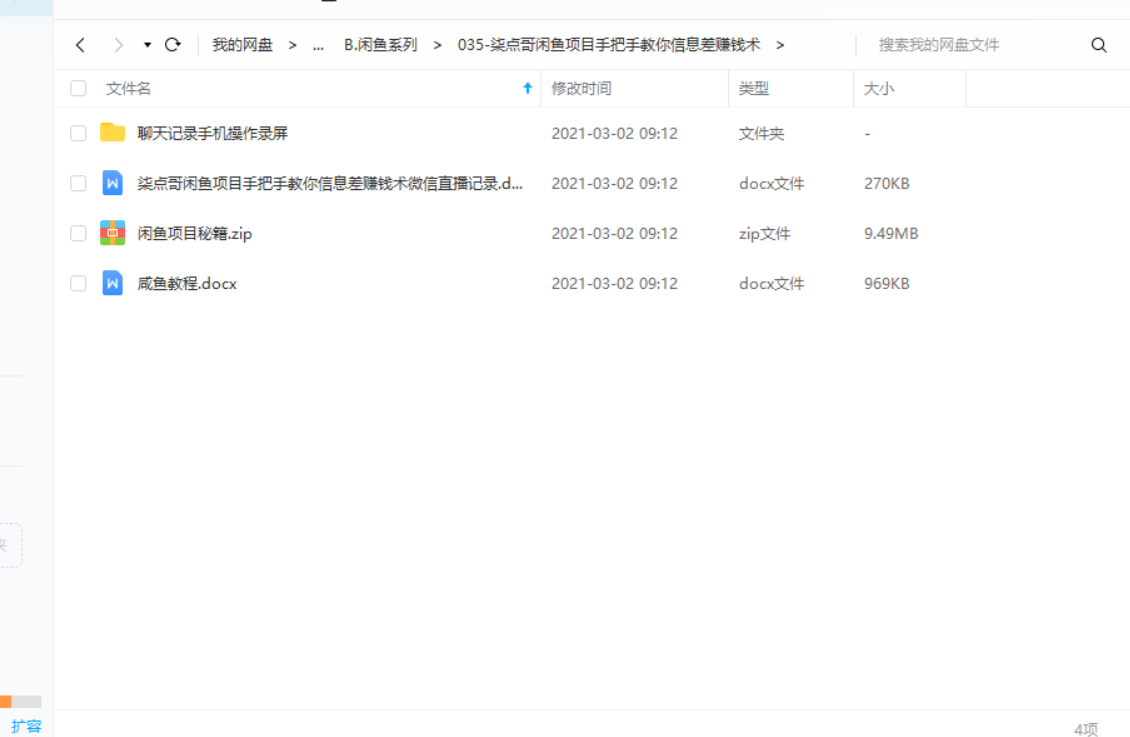Open navigation history dropdown arrow
The image size is (1130, 737).
(x=147, y=45)
